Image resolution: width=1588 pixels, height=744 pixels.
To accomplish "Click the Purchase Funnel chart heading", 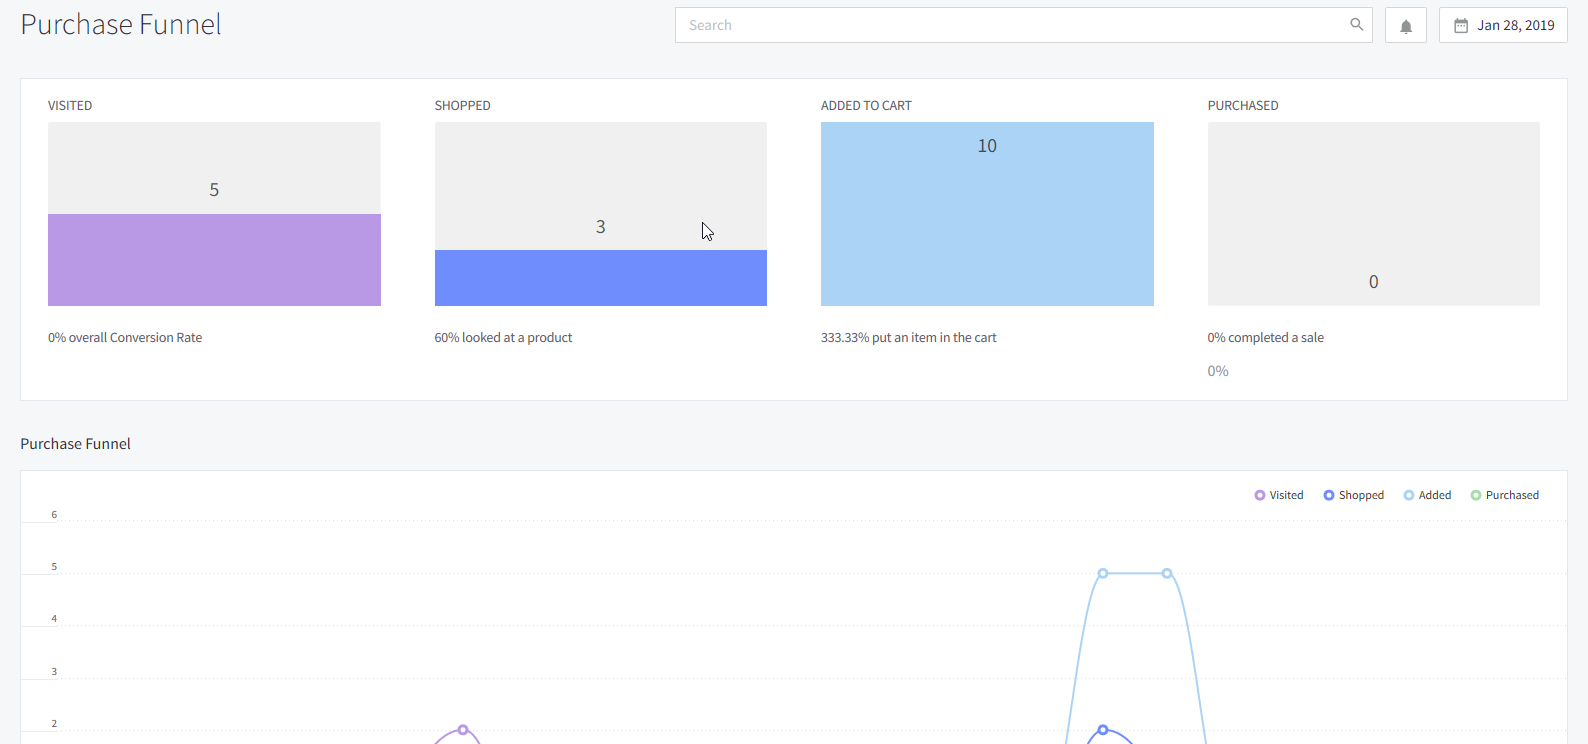I will pyautogui.click(x=76, y=444).
